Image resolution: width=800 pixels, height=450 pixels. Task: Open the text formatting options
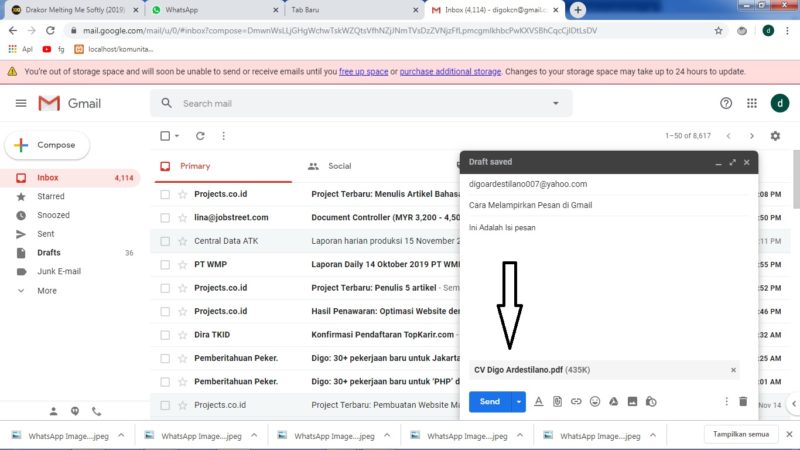tap(539, 402)
